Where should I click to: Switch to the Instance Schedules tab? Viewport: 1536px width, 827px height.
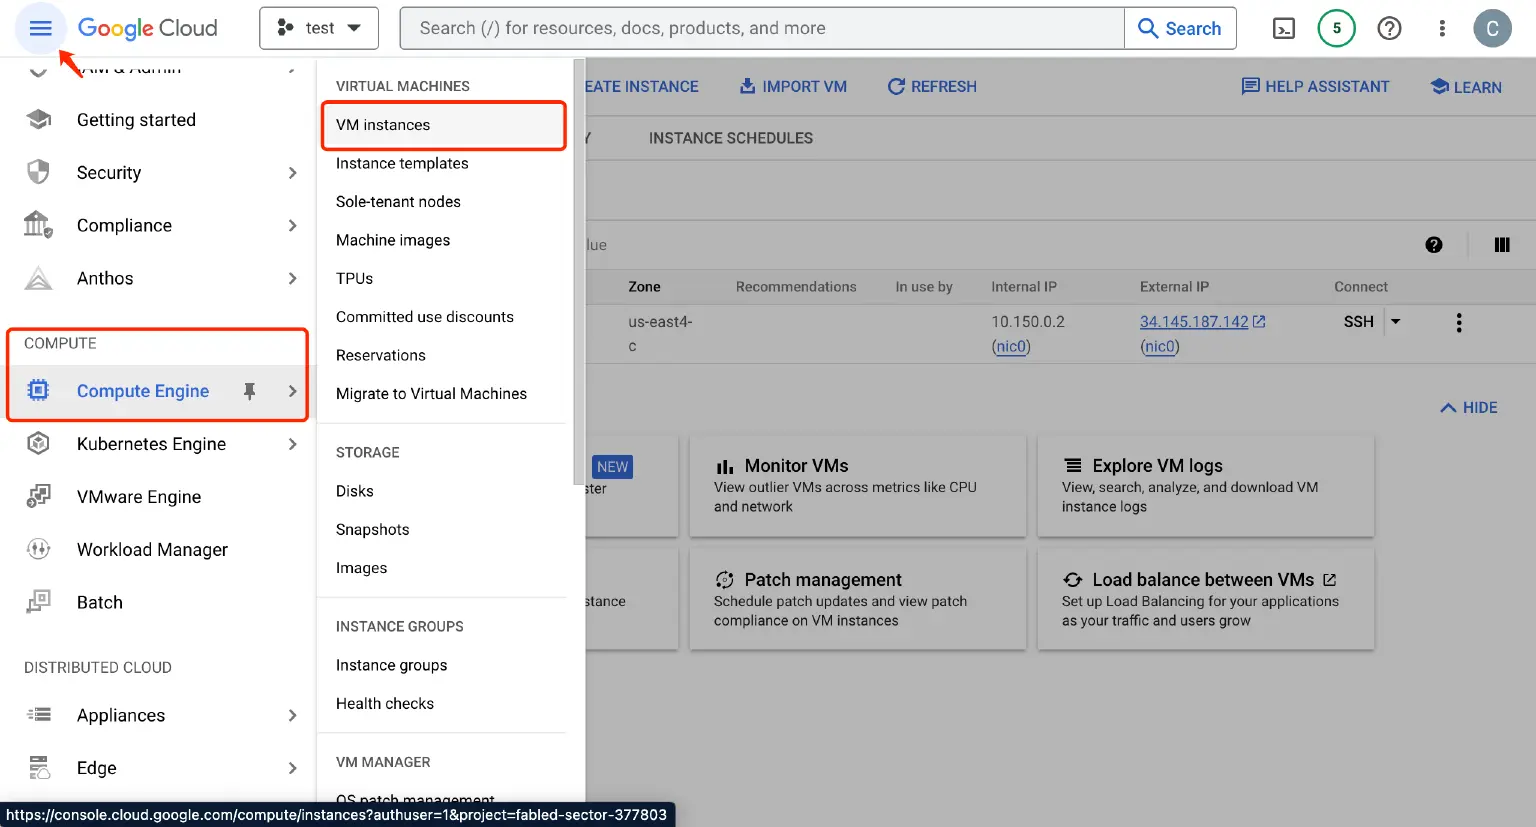coord(730,137)
